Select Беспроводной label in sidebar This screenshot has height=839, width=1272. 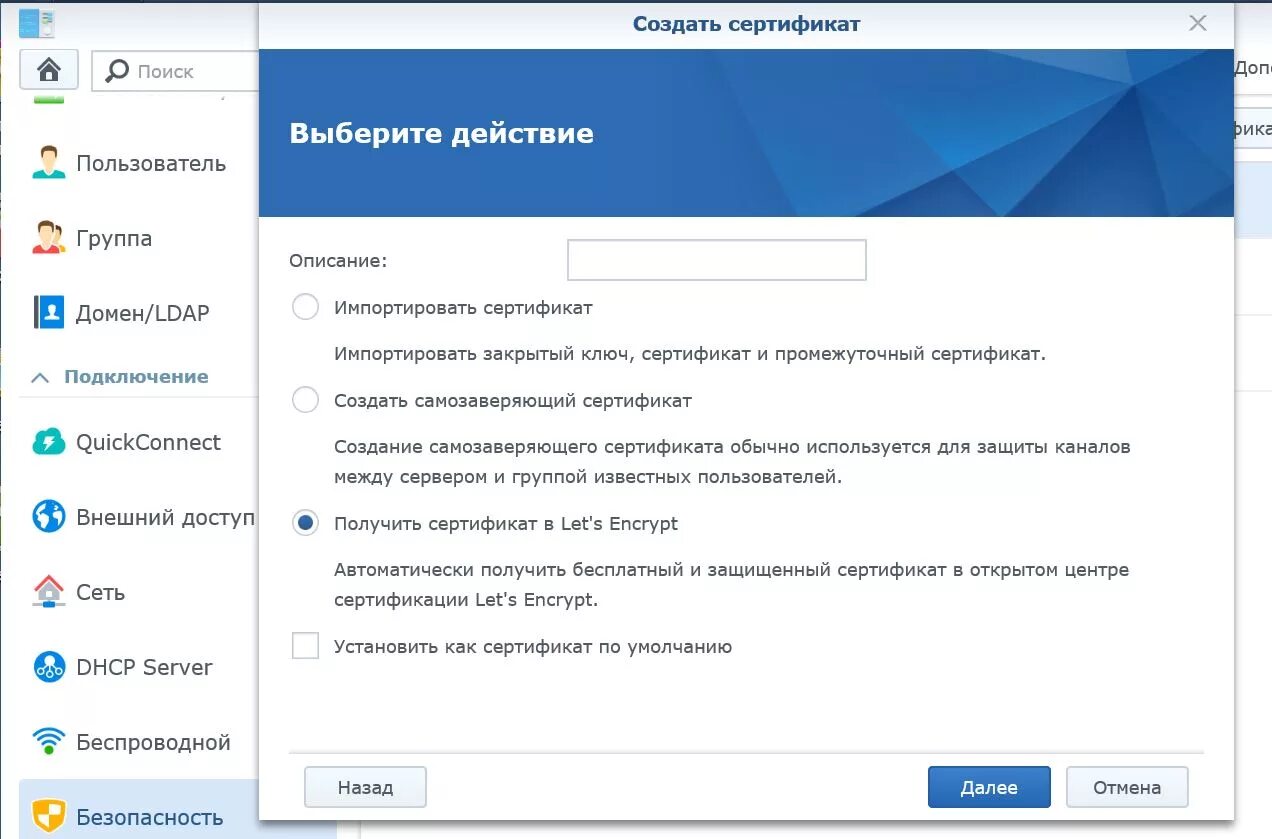153,742
